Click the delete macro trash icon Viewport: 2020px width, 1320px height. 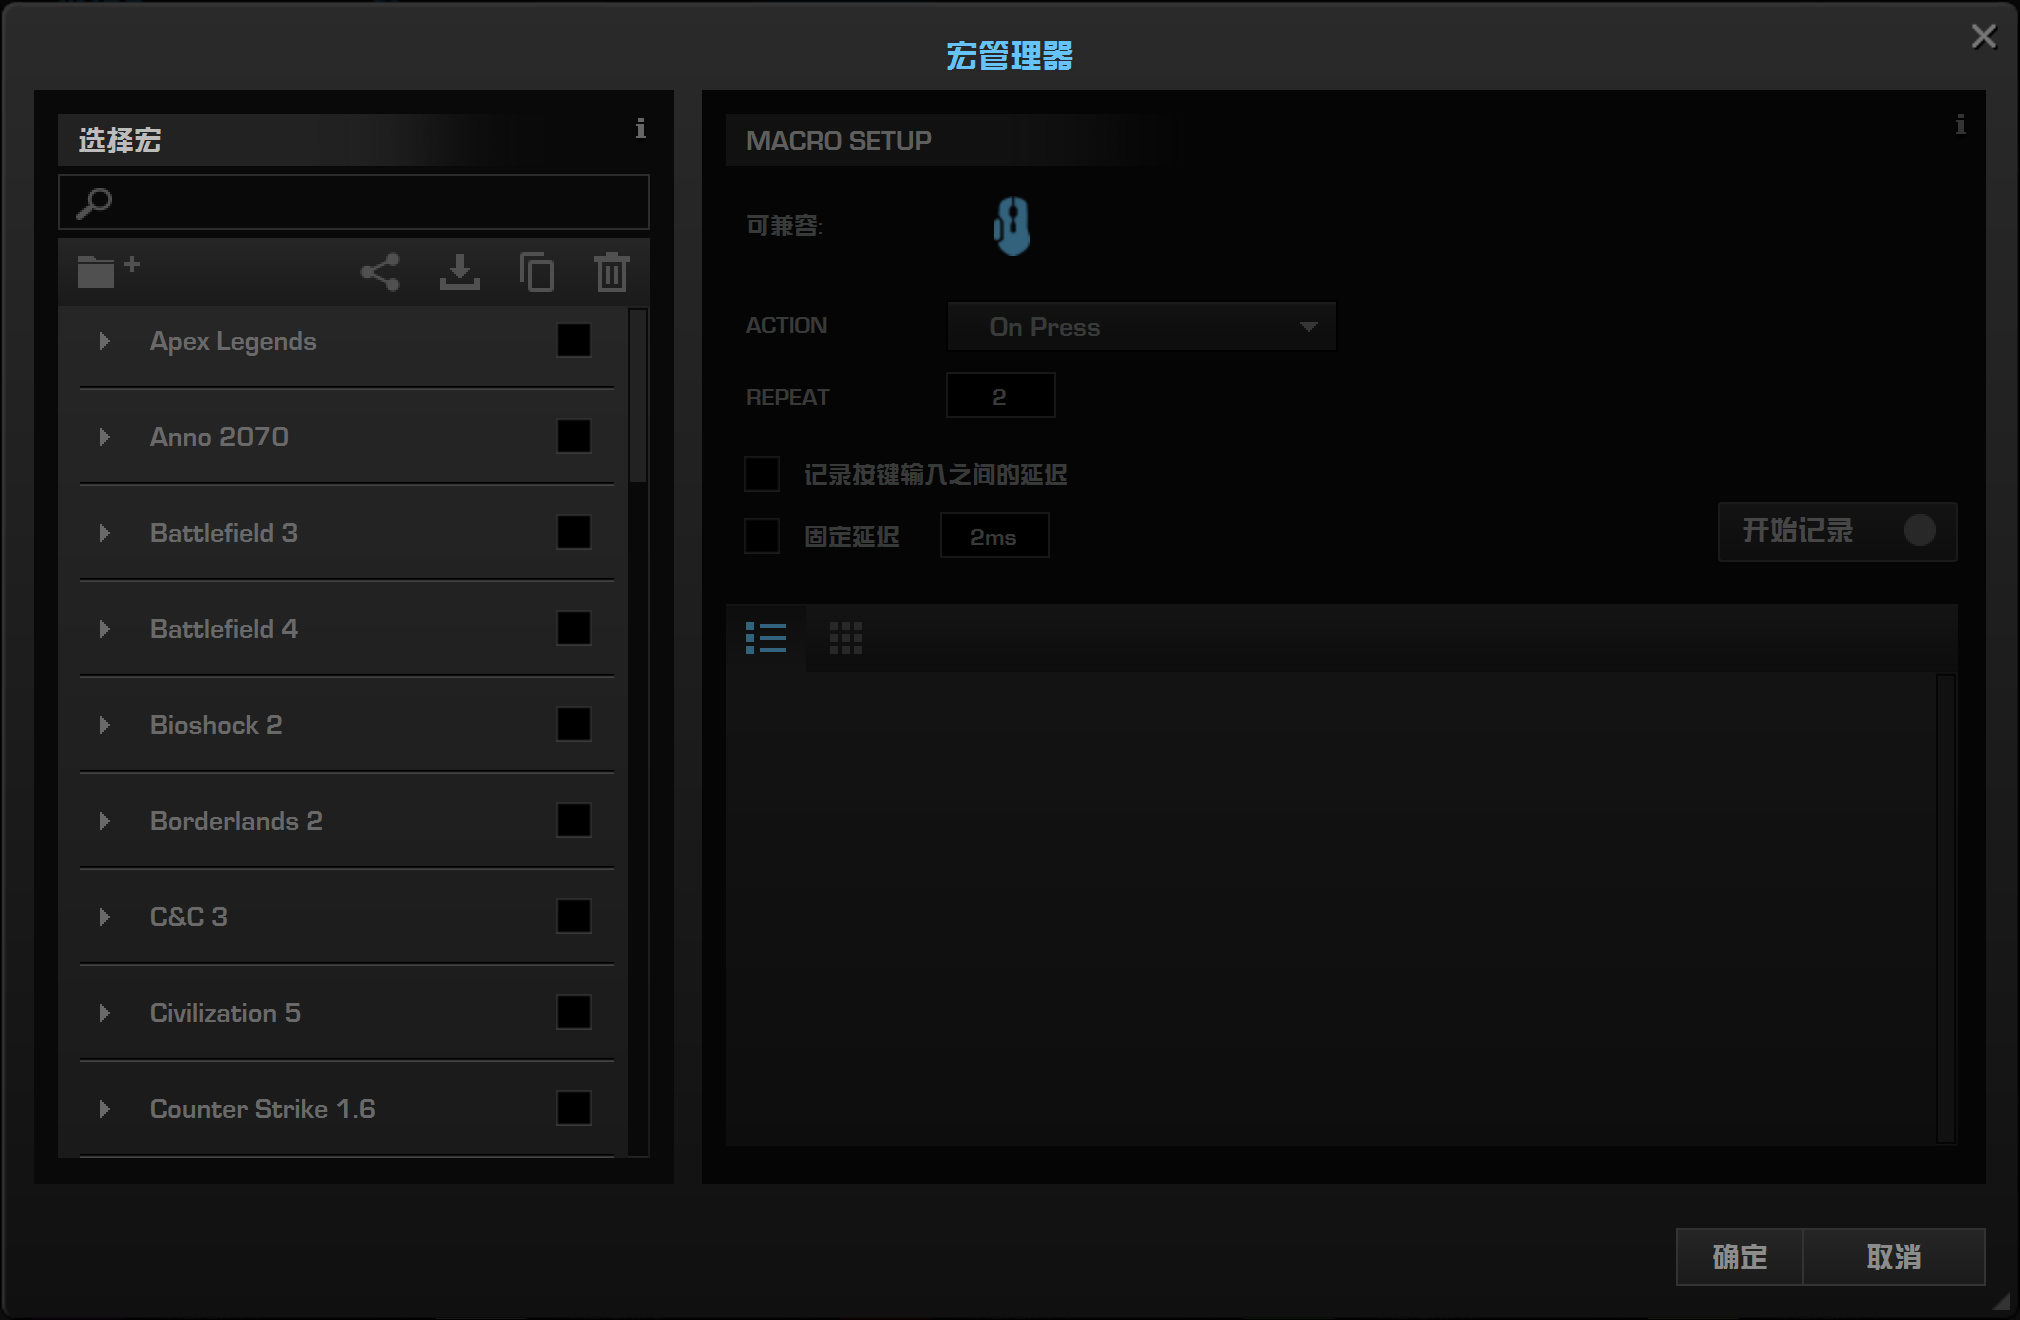point(612,272)
